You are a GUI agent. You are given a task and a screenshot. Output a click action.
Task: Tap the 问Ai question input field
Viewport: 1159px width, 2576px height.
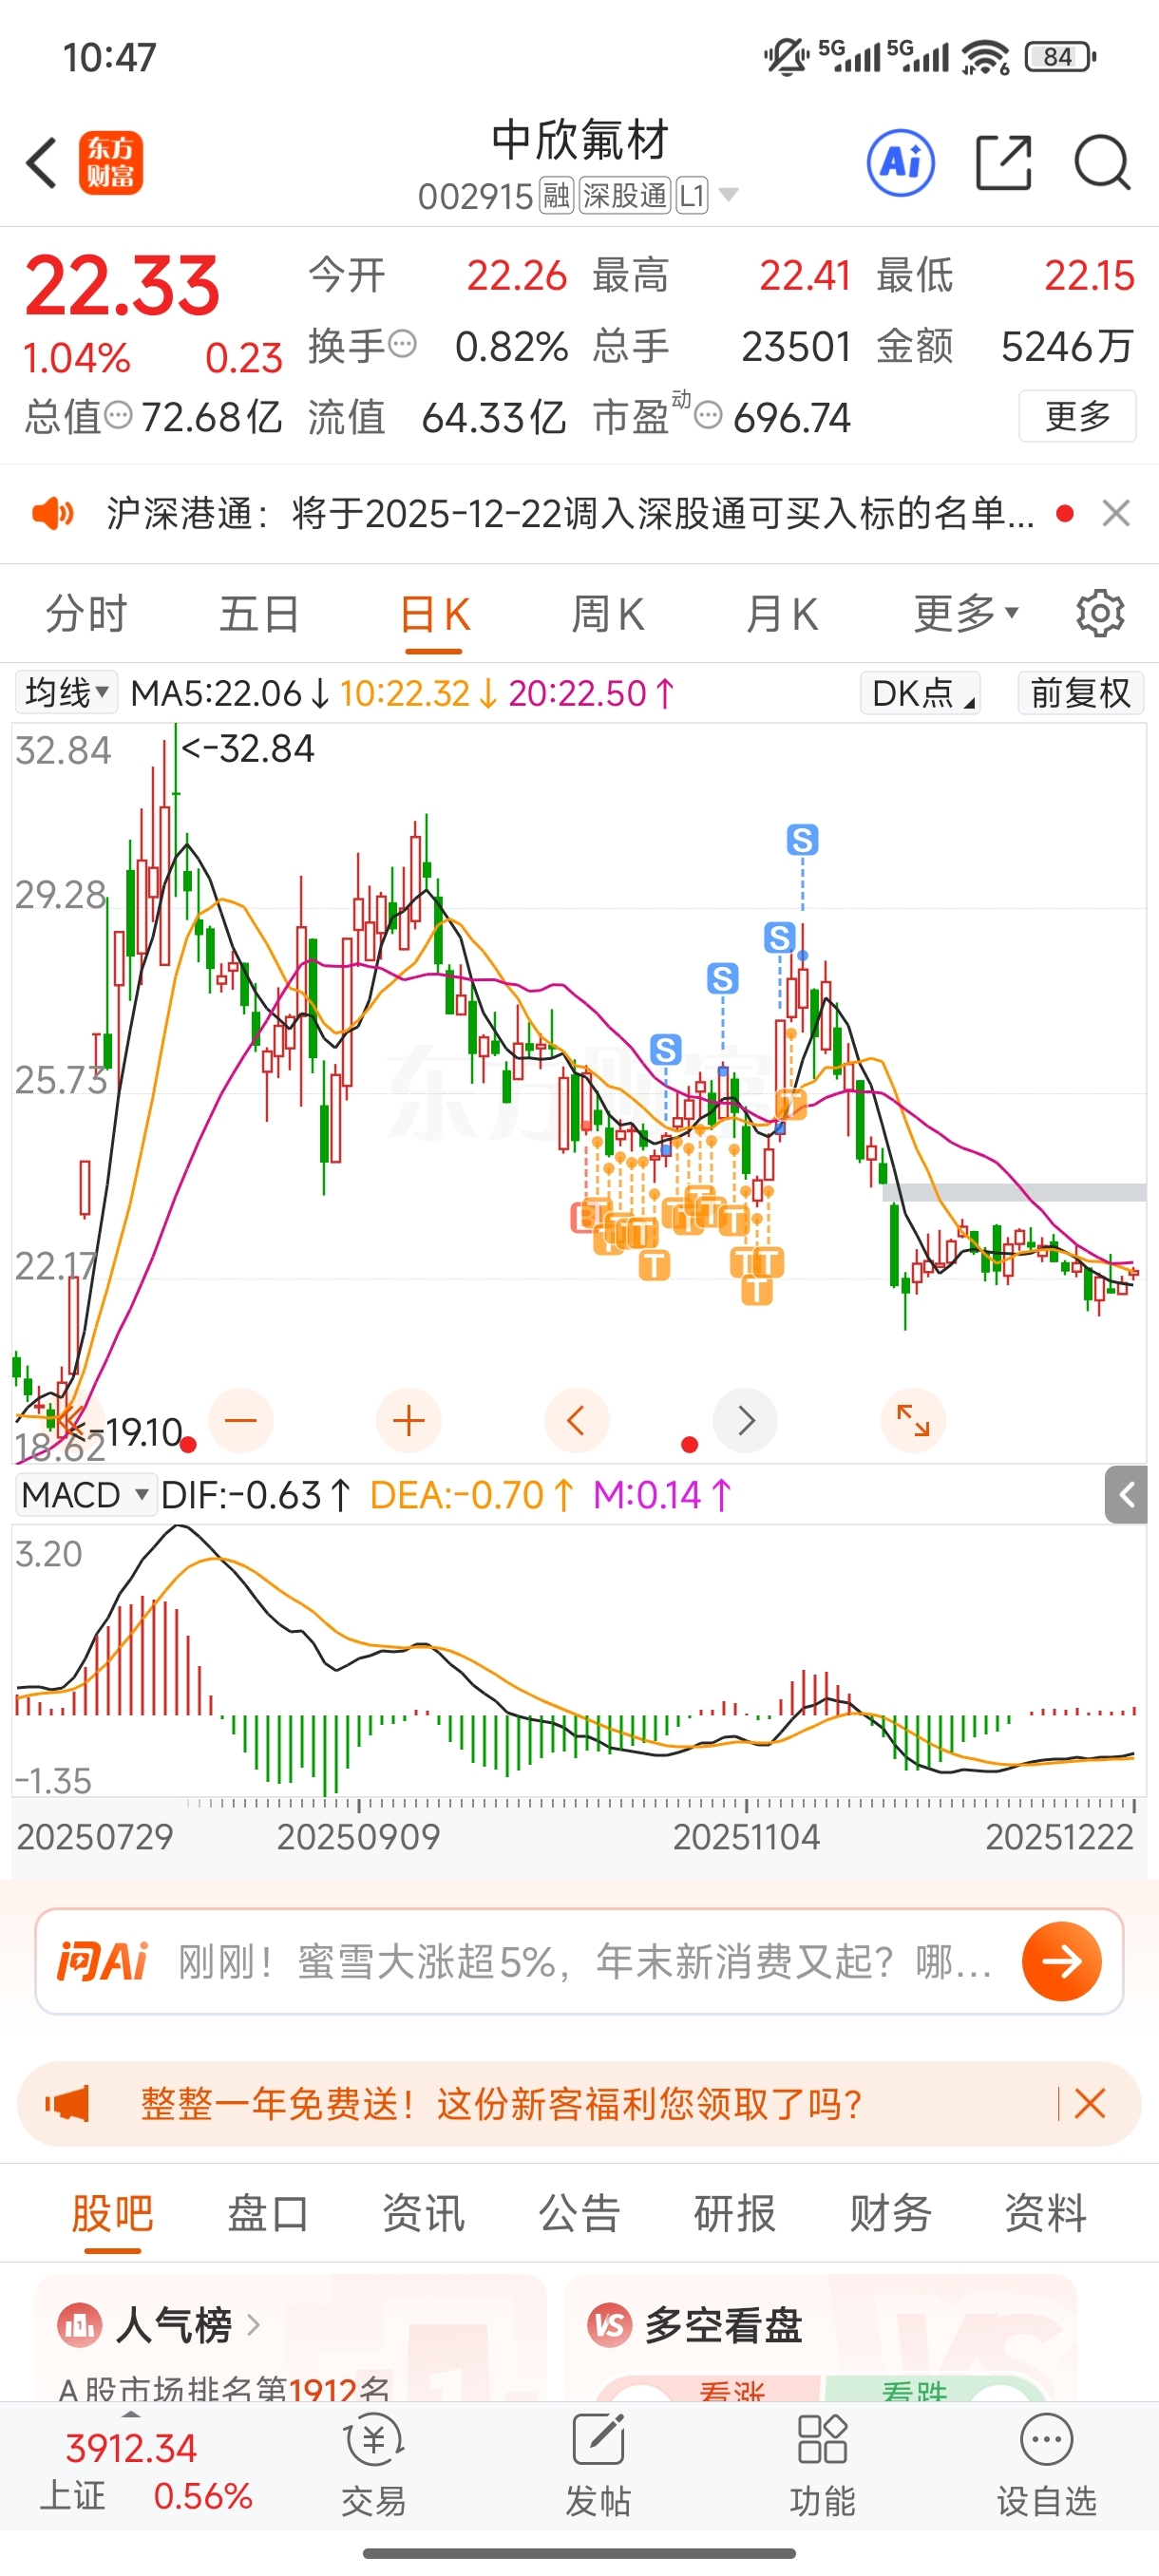click(585, 1961)
